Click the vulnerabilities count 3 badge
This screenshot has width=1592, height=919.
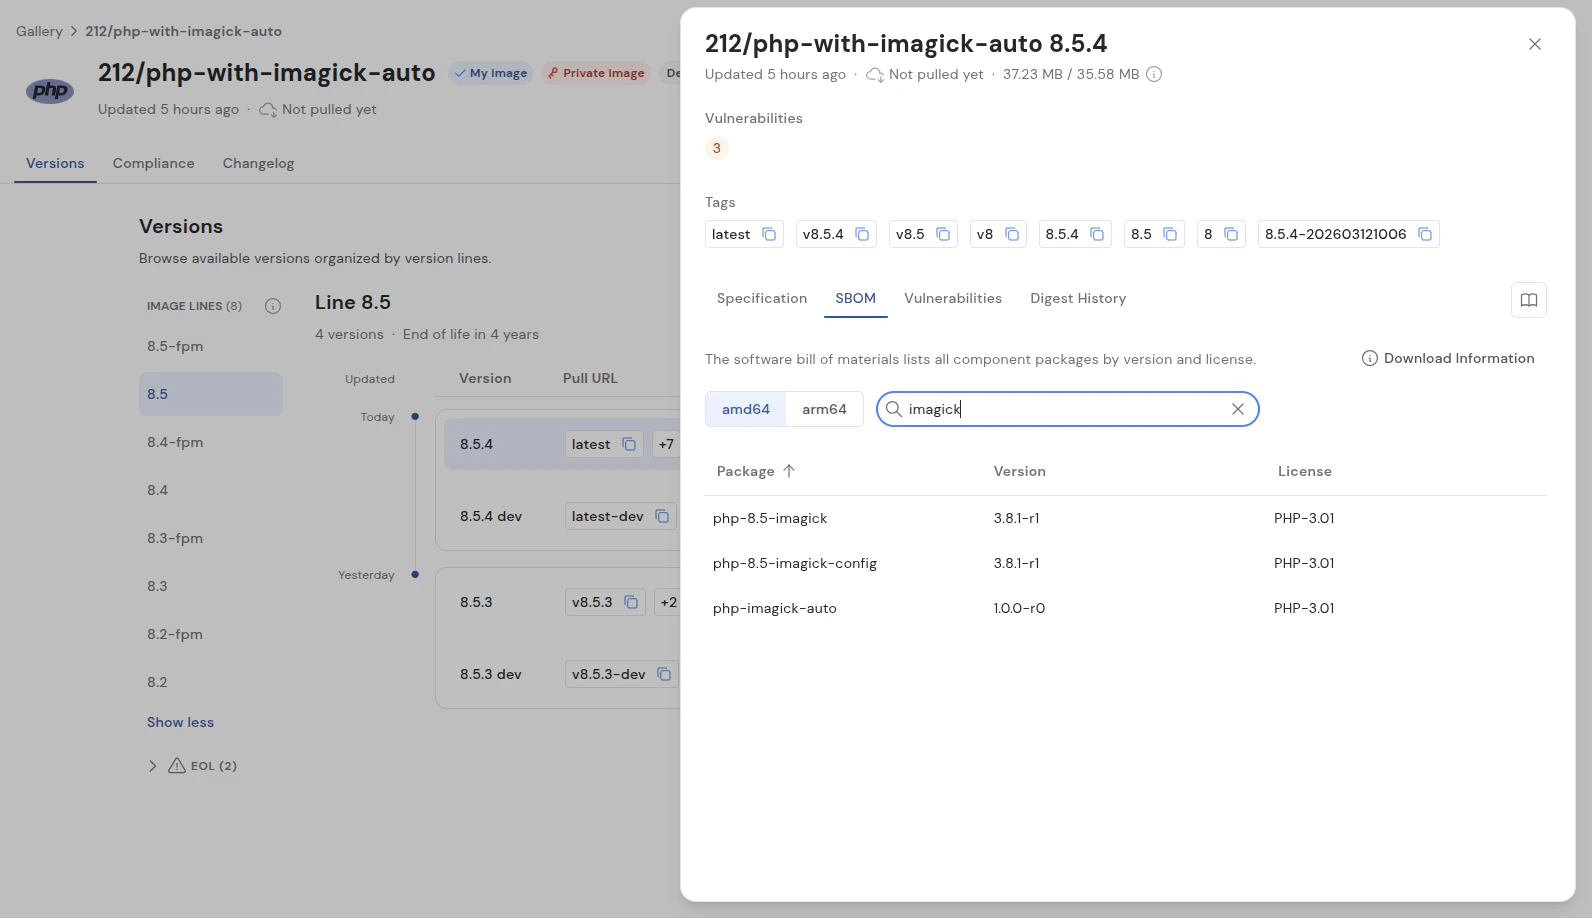coord(716,148)
